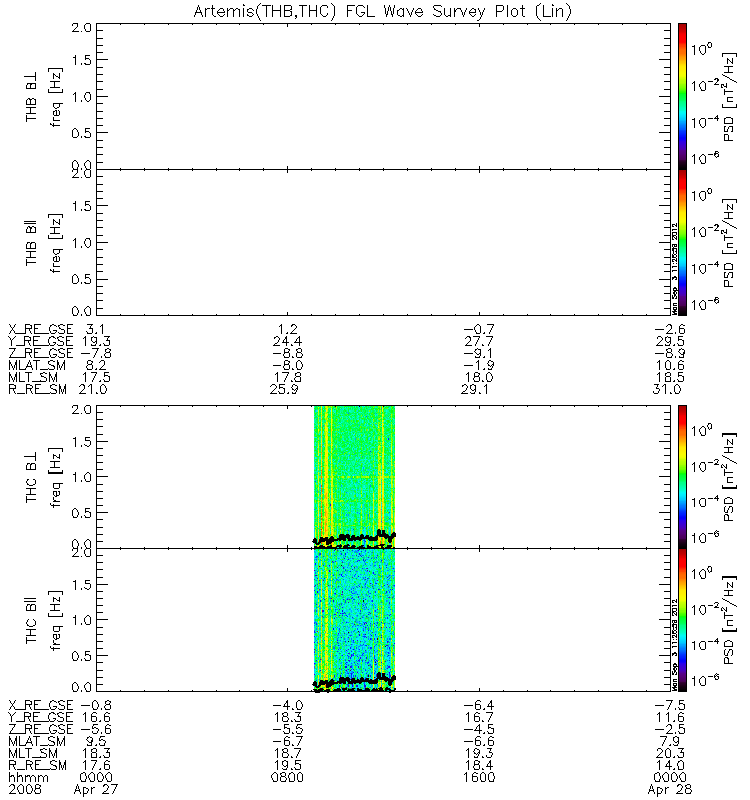Click the THC Z_RE_GSE value '-5.6'
The image size is (750, 800).
click(96, 729)
